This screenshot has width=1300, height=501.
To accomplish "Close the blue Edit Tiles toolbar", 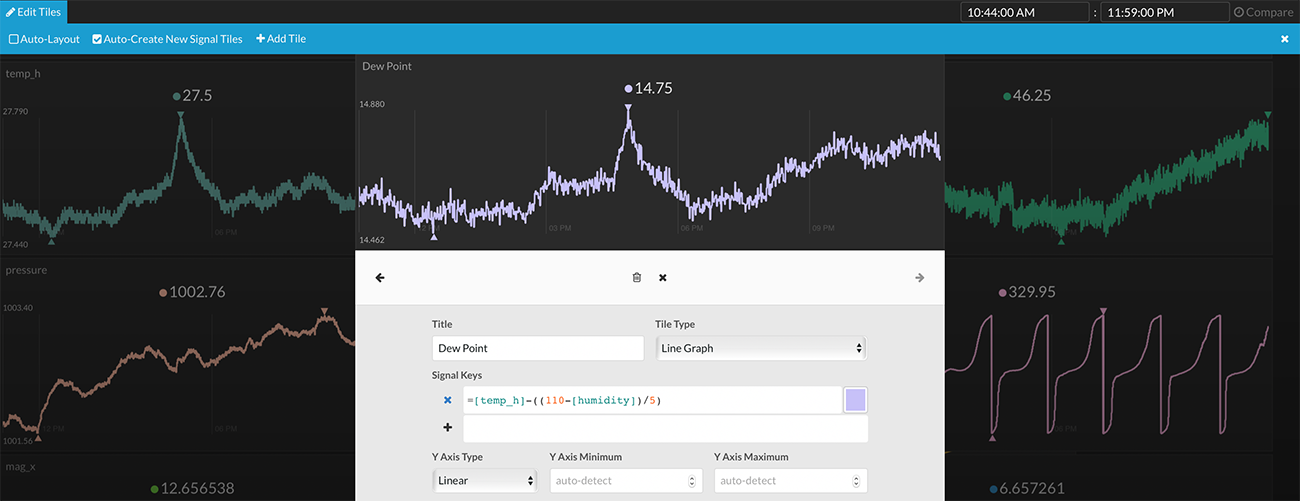I will (1284, 39).
